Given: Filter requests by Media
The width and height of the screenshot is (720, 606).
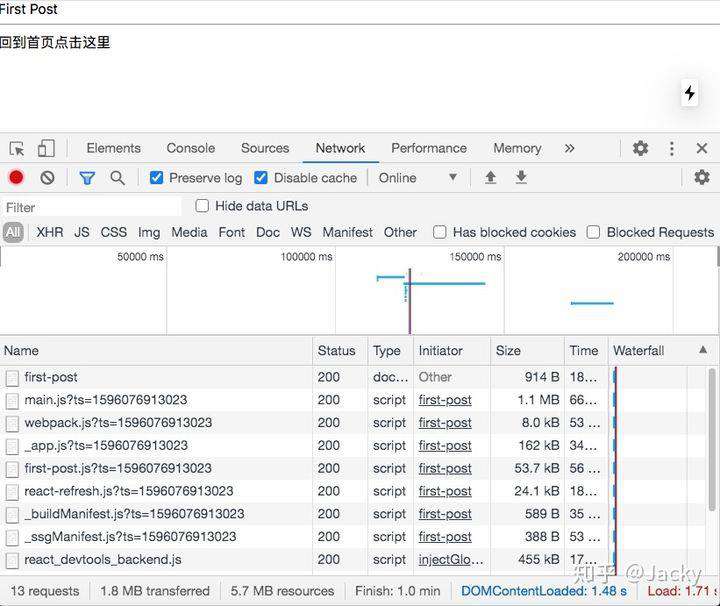Looking at the screenshot, I should [x=189, y=232].
